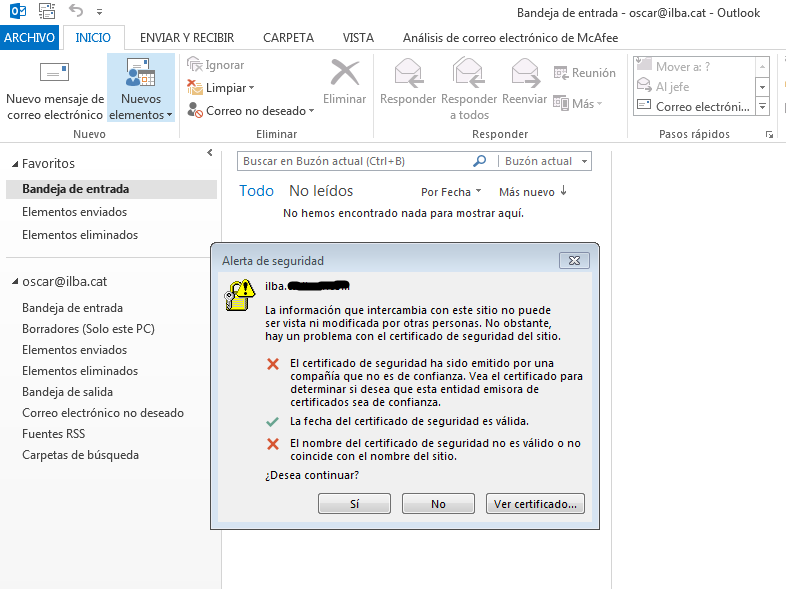Open Bandeja de entrada under oscar@ilba.cat
The width and height of the screenshot is (786, 589).
(x=72, y=308)
